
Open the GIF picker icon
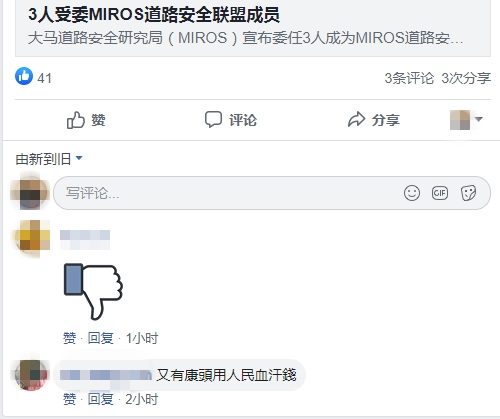pyautogui.click(x=440, y=193)
